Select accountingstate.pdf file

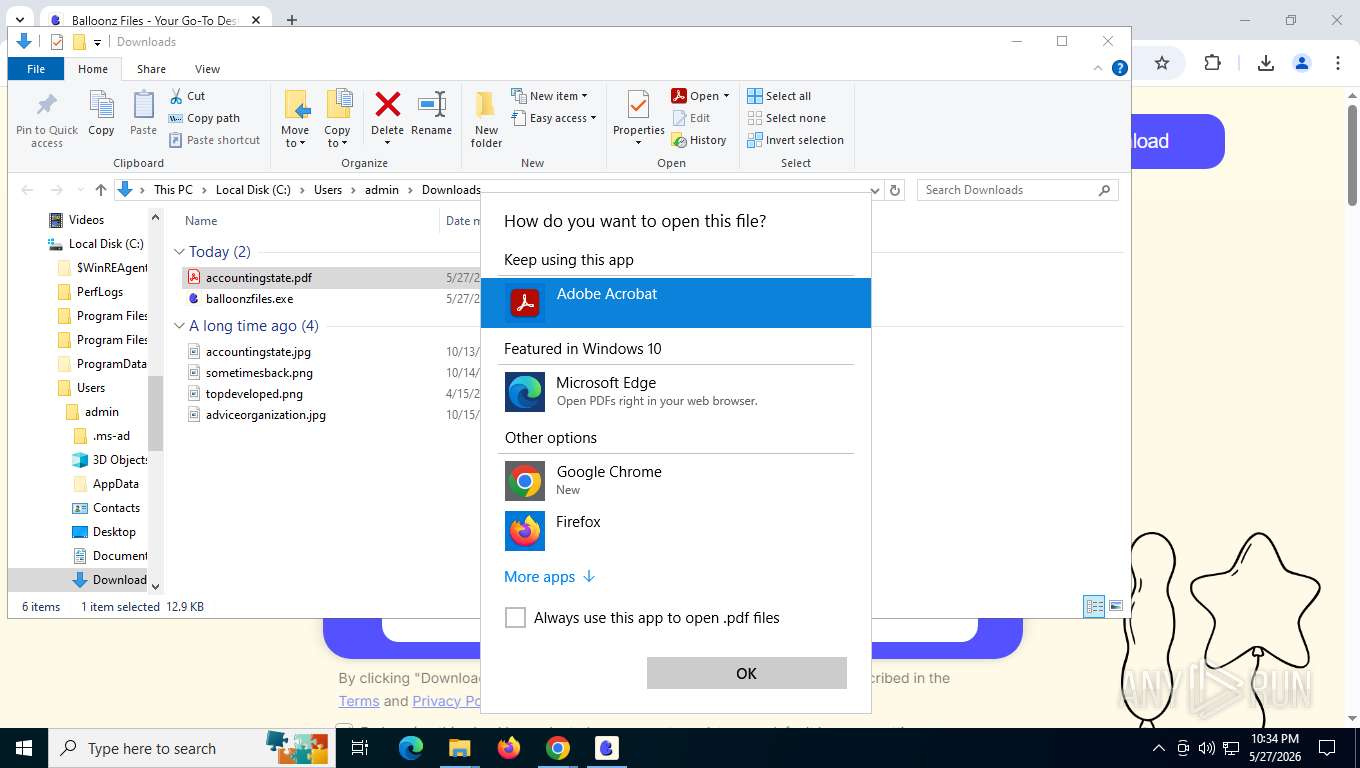click(x=259, y=277)
